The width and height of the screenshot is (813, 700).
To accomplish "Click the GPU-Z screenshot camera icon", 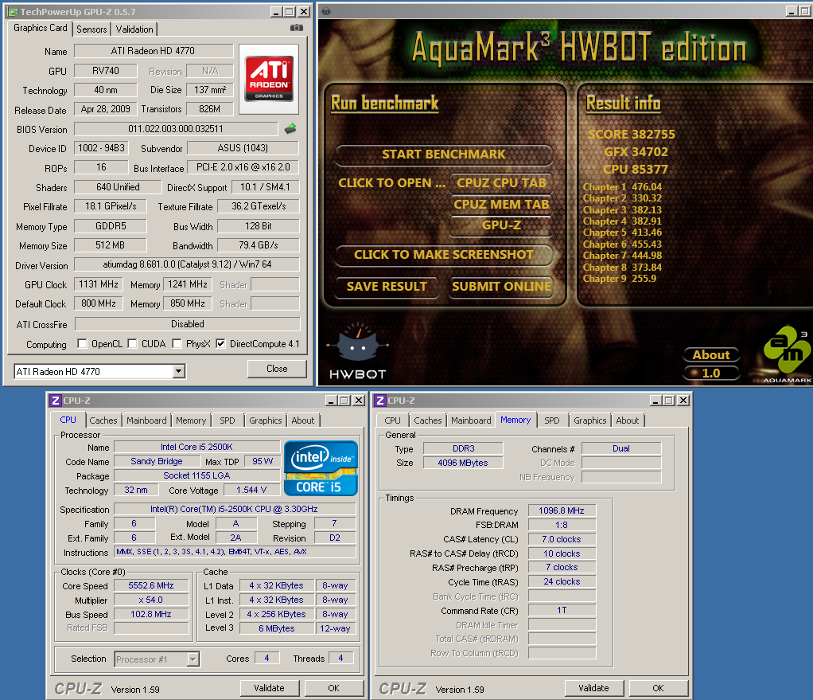I will pyautogui.click(x=297, y=27).
